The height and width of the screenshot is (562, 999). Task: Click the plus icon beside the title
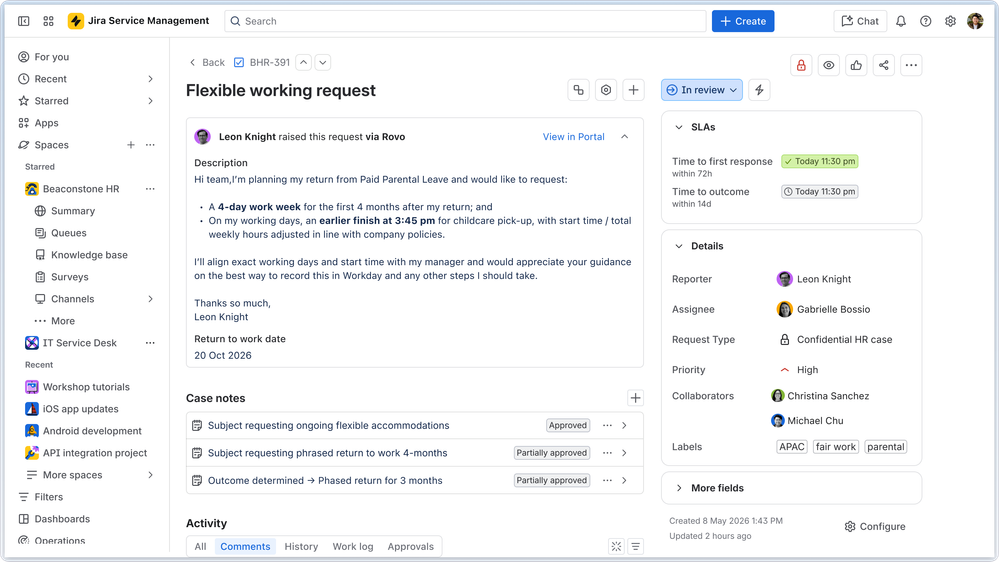click(x=633, y=90)
